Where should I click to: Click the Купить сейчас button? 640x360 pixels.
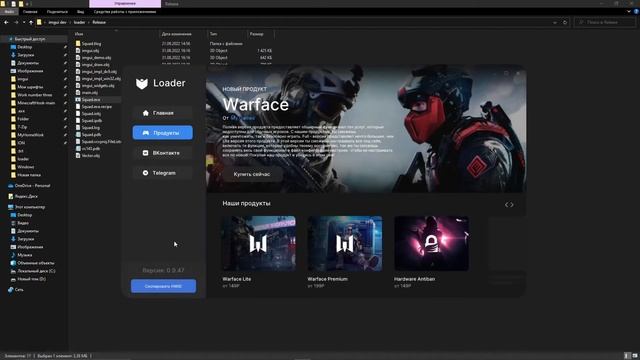tap(252, 174)
